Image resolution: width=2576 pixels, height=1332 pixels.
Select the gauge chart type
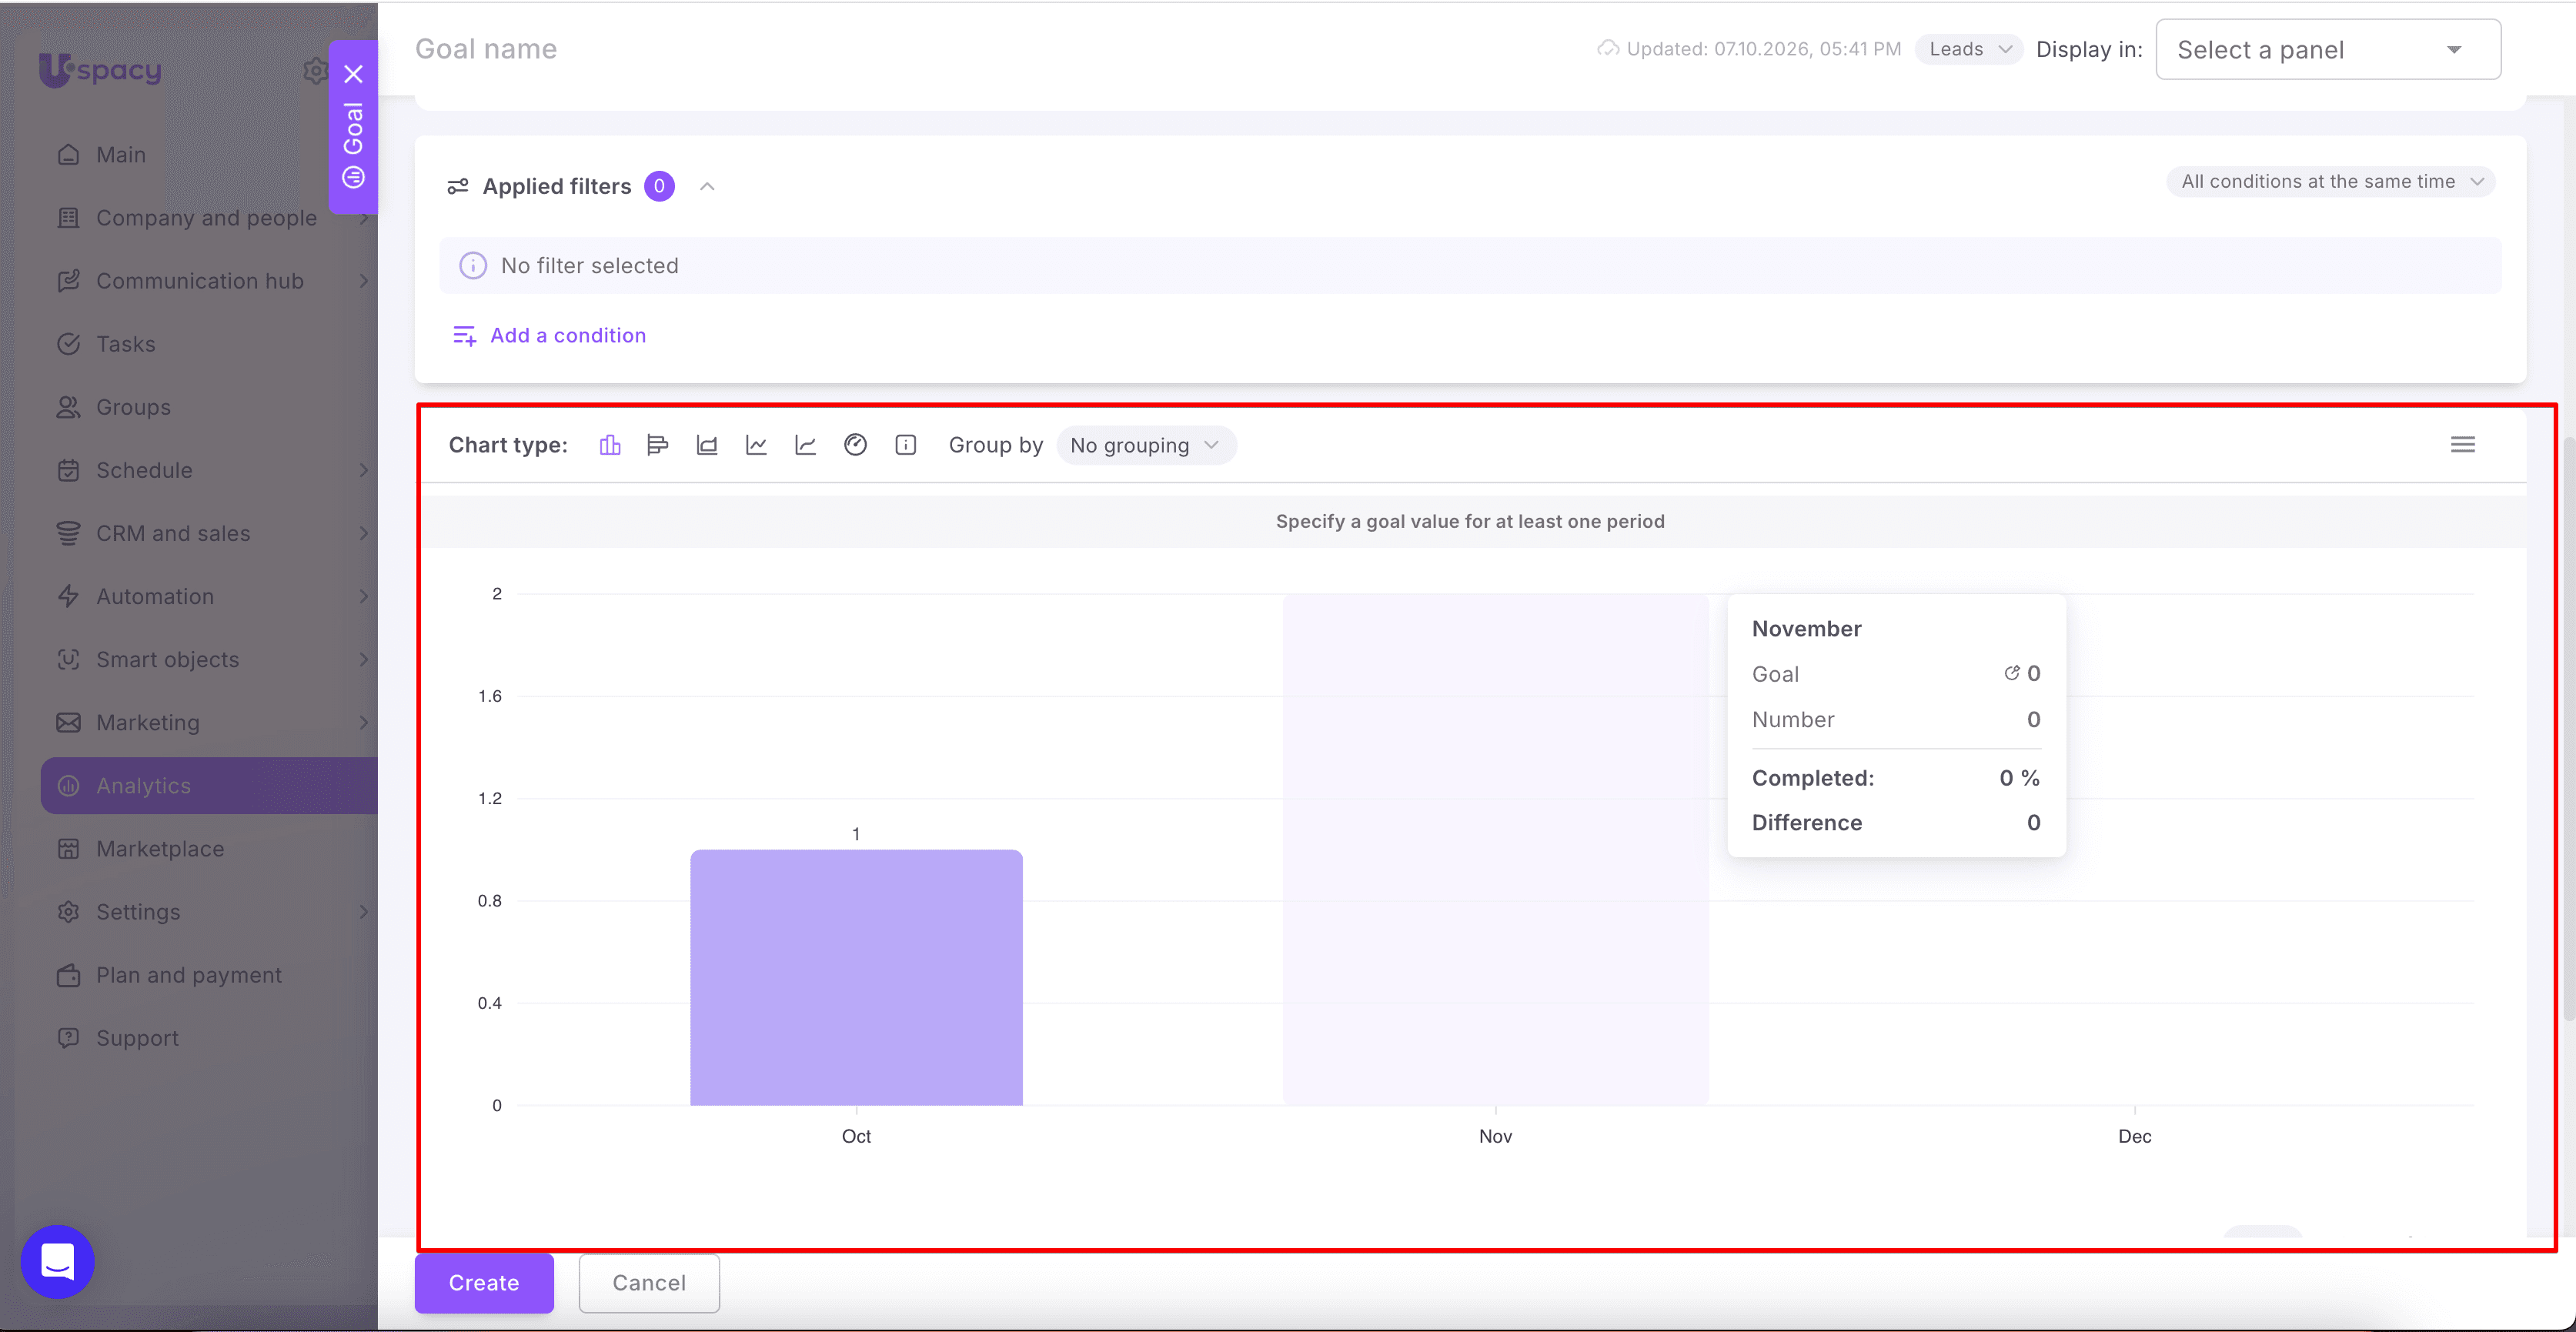coord(855,445)
